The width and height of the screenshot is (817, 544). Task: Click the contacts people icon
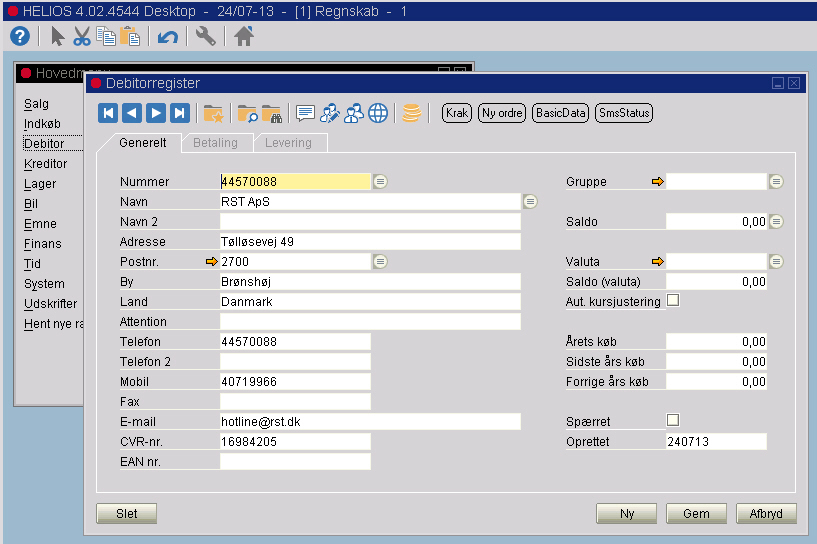[354, 113]
